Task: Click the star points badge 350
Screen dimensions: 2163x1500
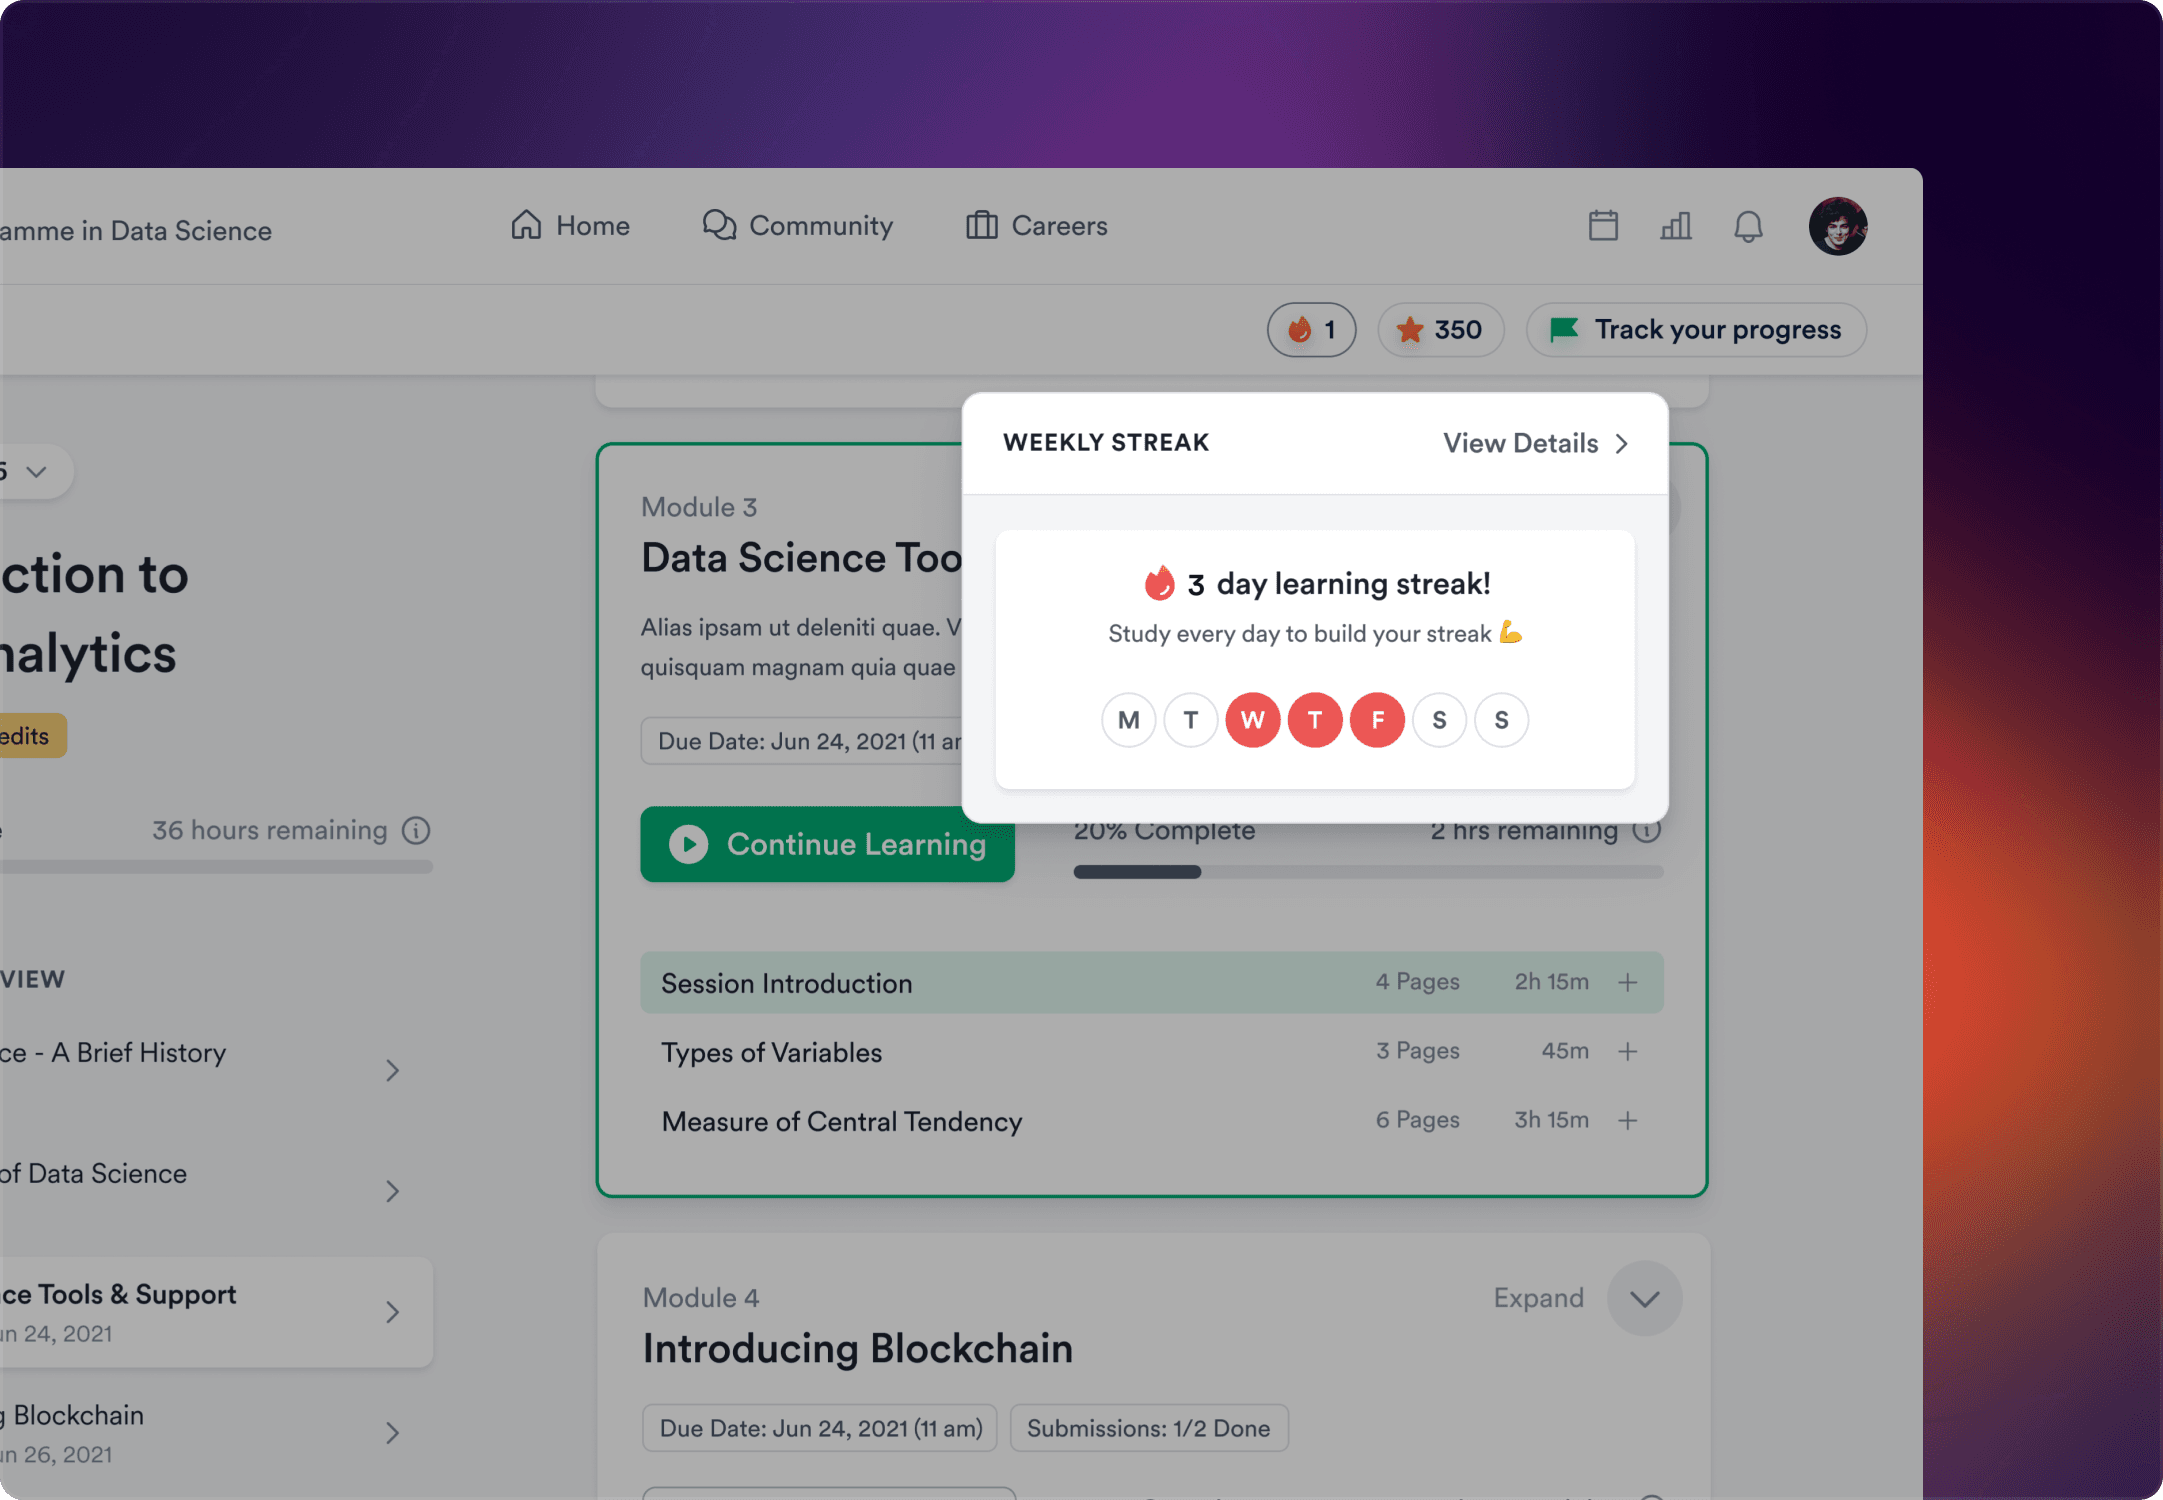Action: pyautogui.click(x=1440, y=330)
